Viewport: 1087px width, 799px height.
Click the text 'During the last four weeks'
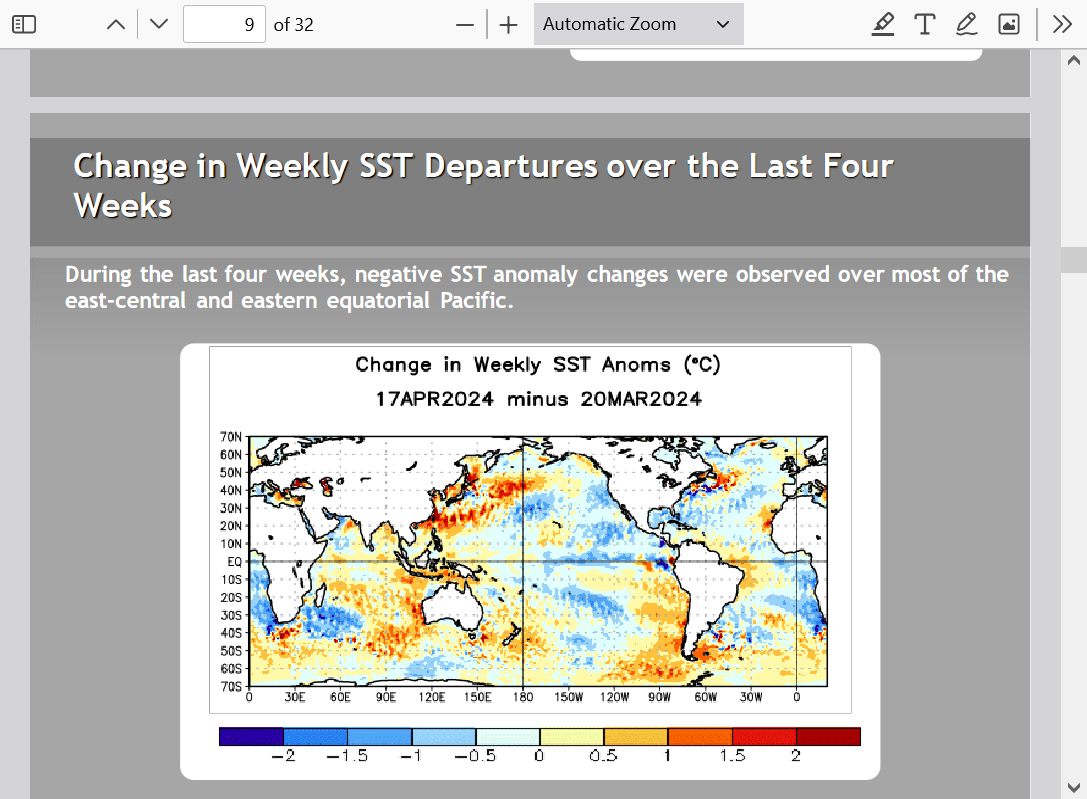(203, 274)
